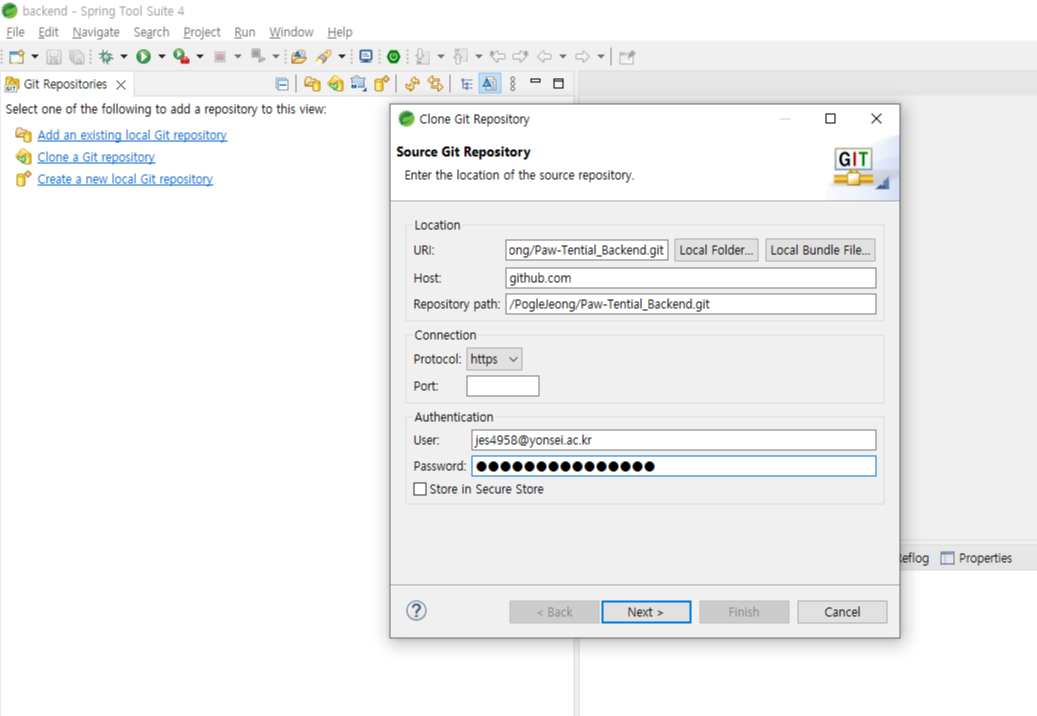1037x716 pixels.
Task: Open the Search menu
Action: (151, 32)
